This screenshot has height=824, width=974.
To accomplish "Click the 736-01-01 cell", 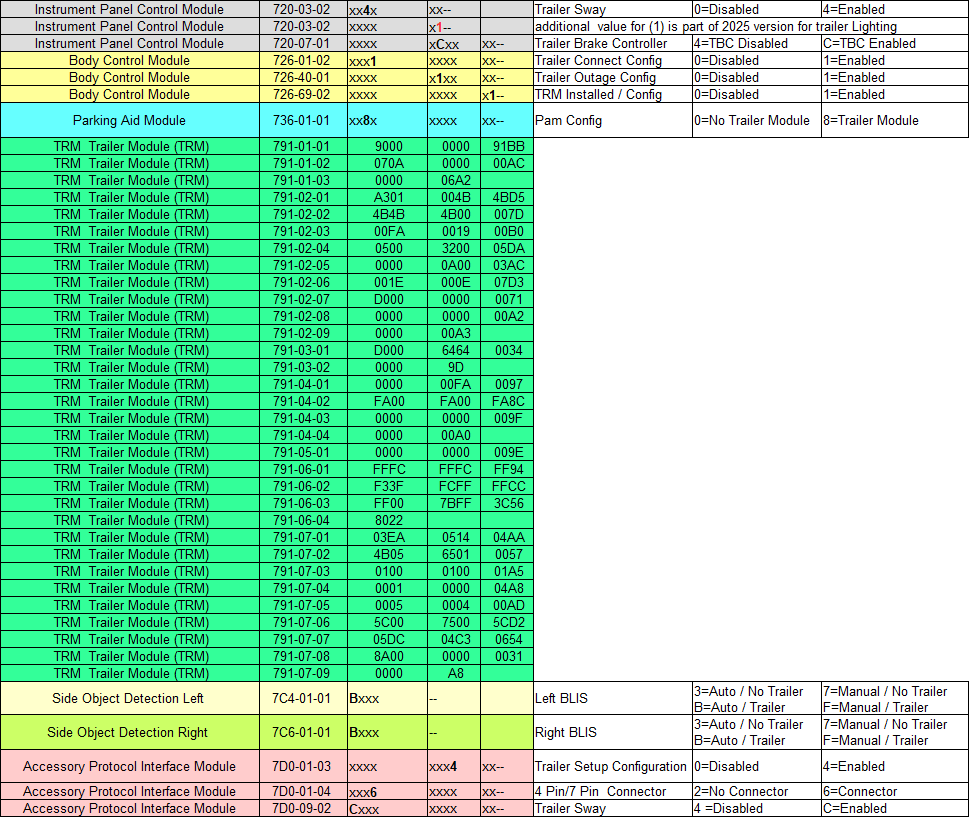I will click(x=303, y=120).
